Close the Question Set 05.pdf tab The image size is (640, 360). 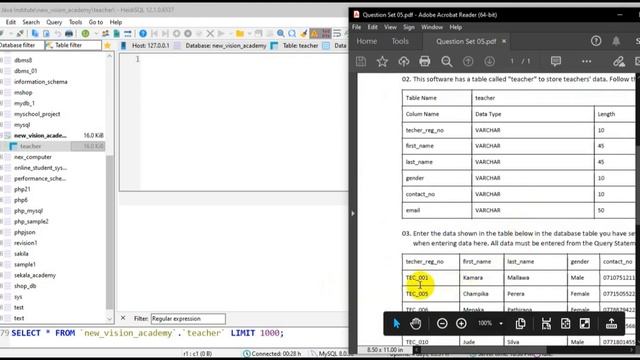pos(504,41)
